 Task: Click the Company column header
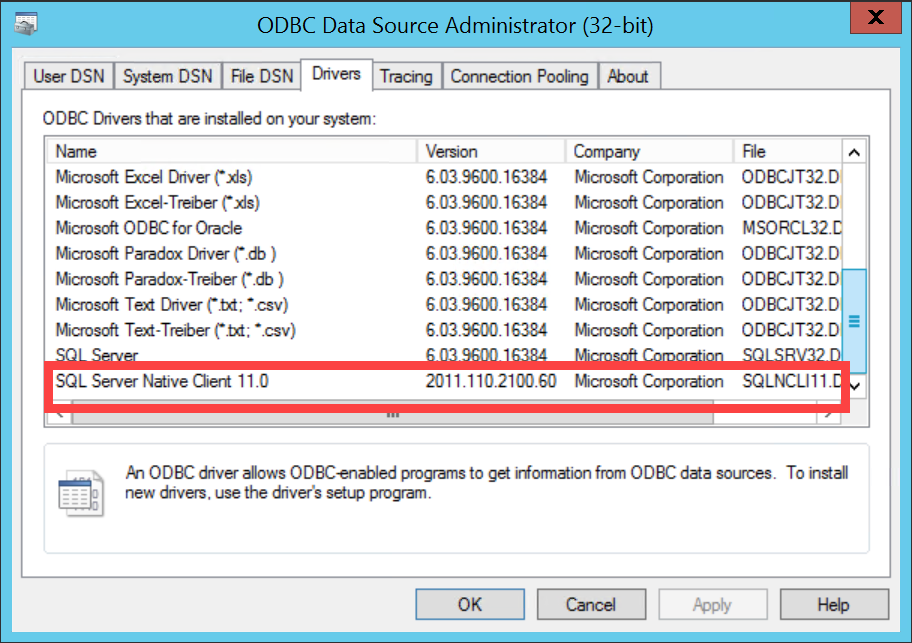coord(648,151)
